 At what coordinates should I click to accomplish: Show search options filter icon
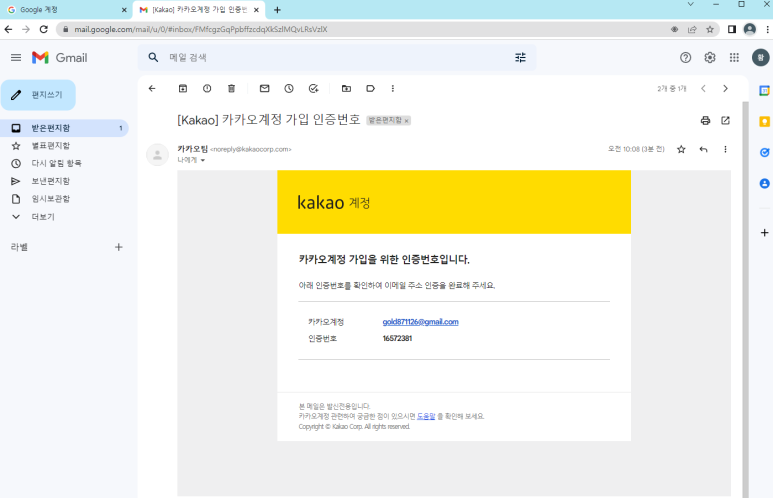[521, 58]
